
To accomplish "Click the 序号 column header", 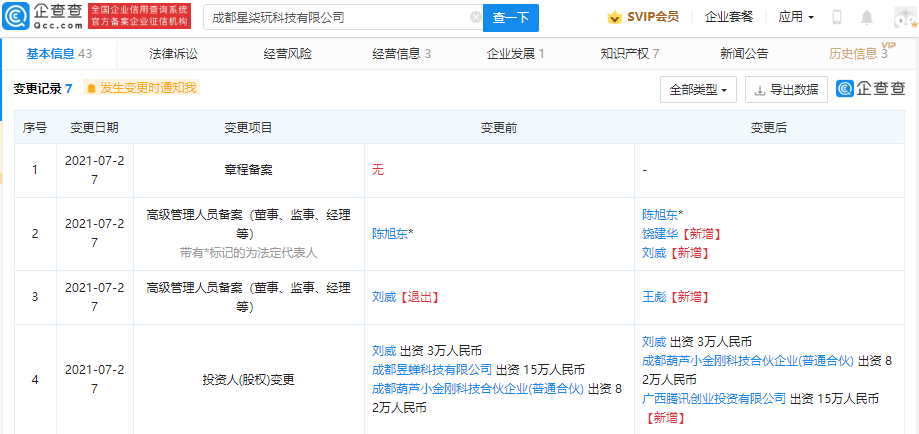I will 35,127.
